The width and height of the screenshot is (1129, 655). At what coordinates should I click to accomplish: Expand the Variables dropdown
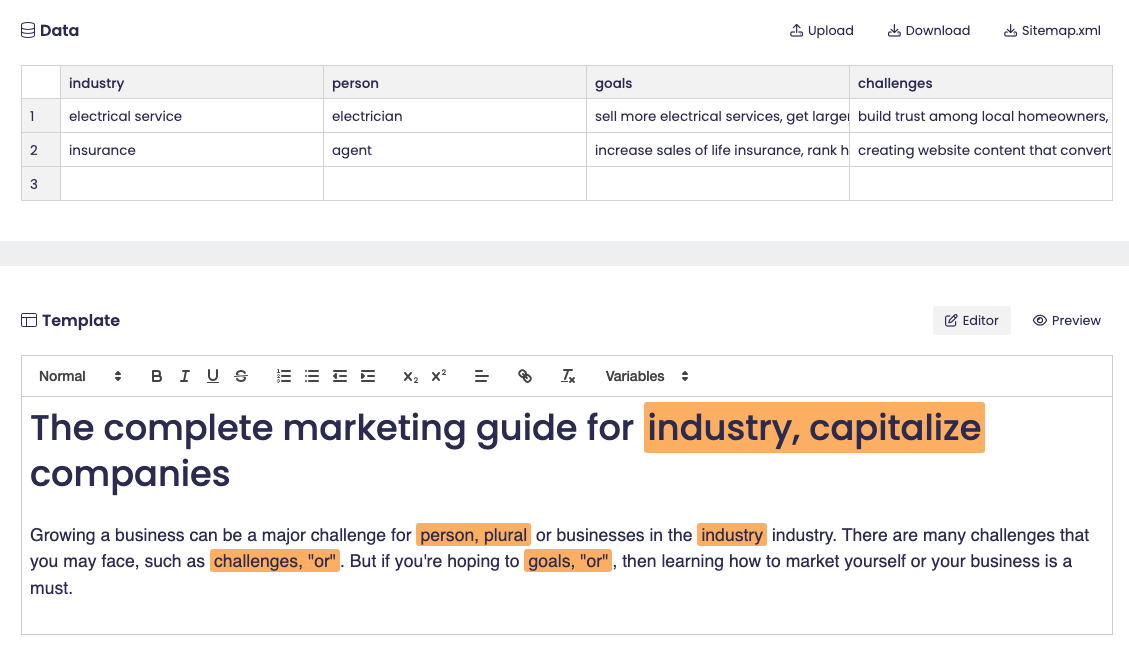pyautogui.click(x=647, y=376)
